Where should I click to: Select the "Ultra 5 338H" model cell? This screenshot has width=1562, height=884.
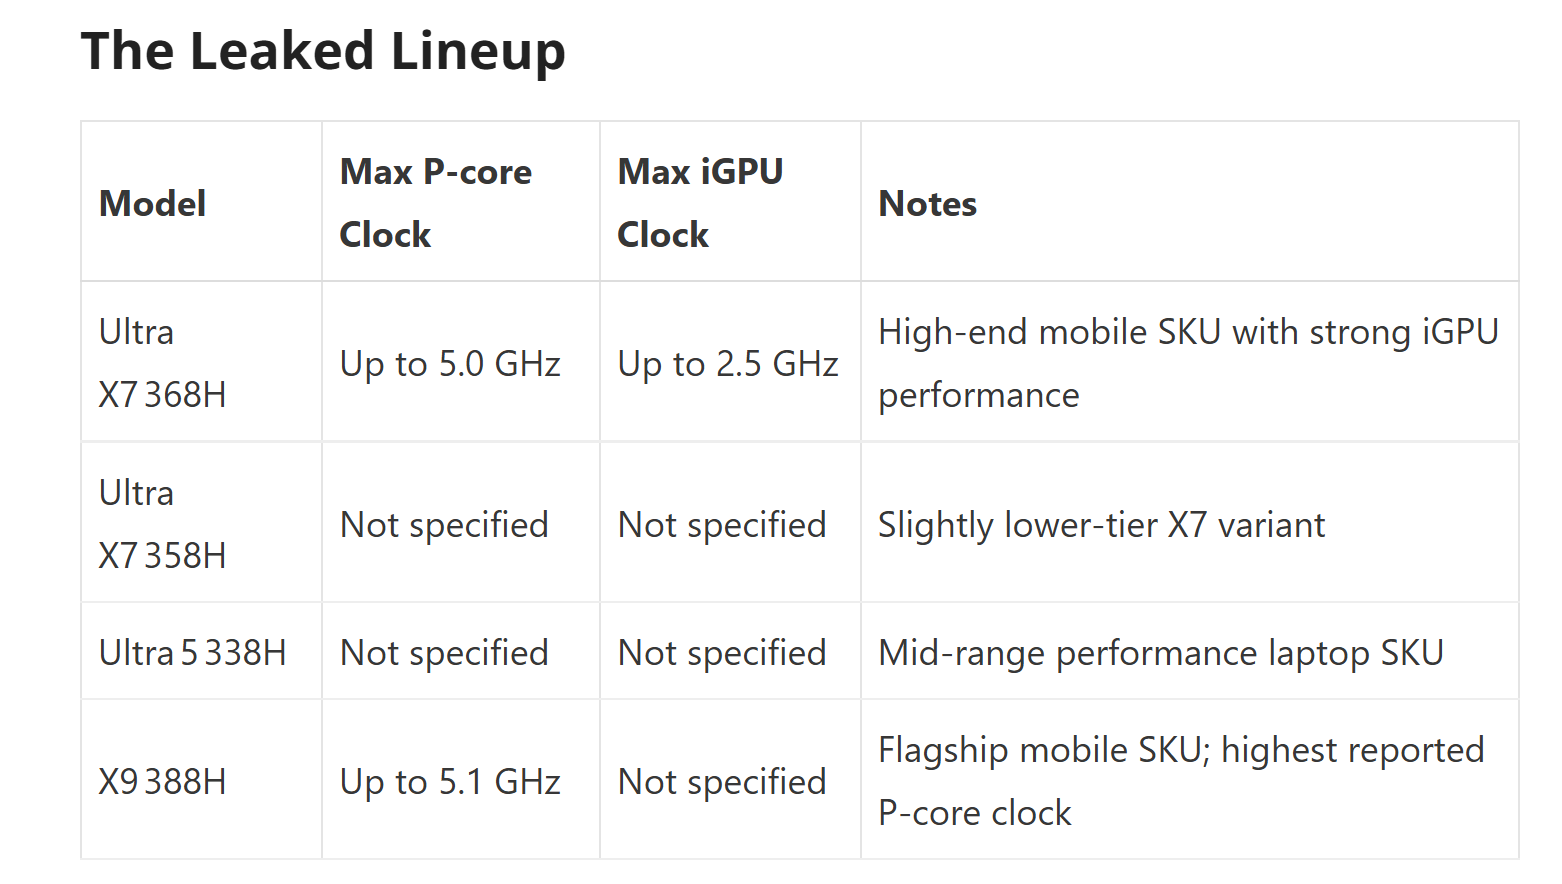coord(192,653)
